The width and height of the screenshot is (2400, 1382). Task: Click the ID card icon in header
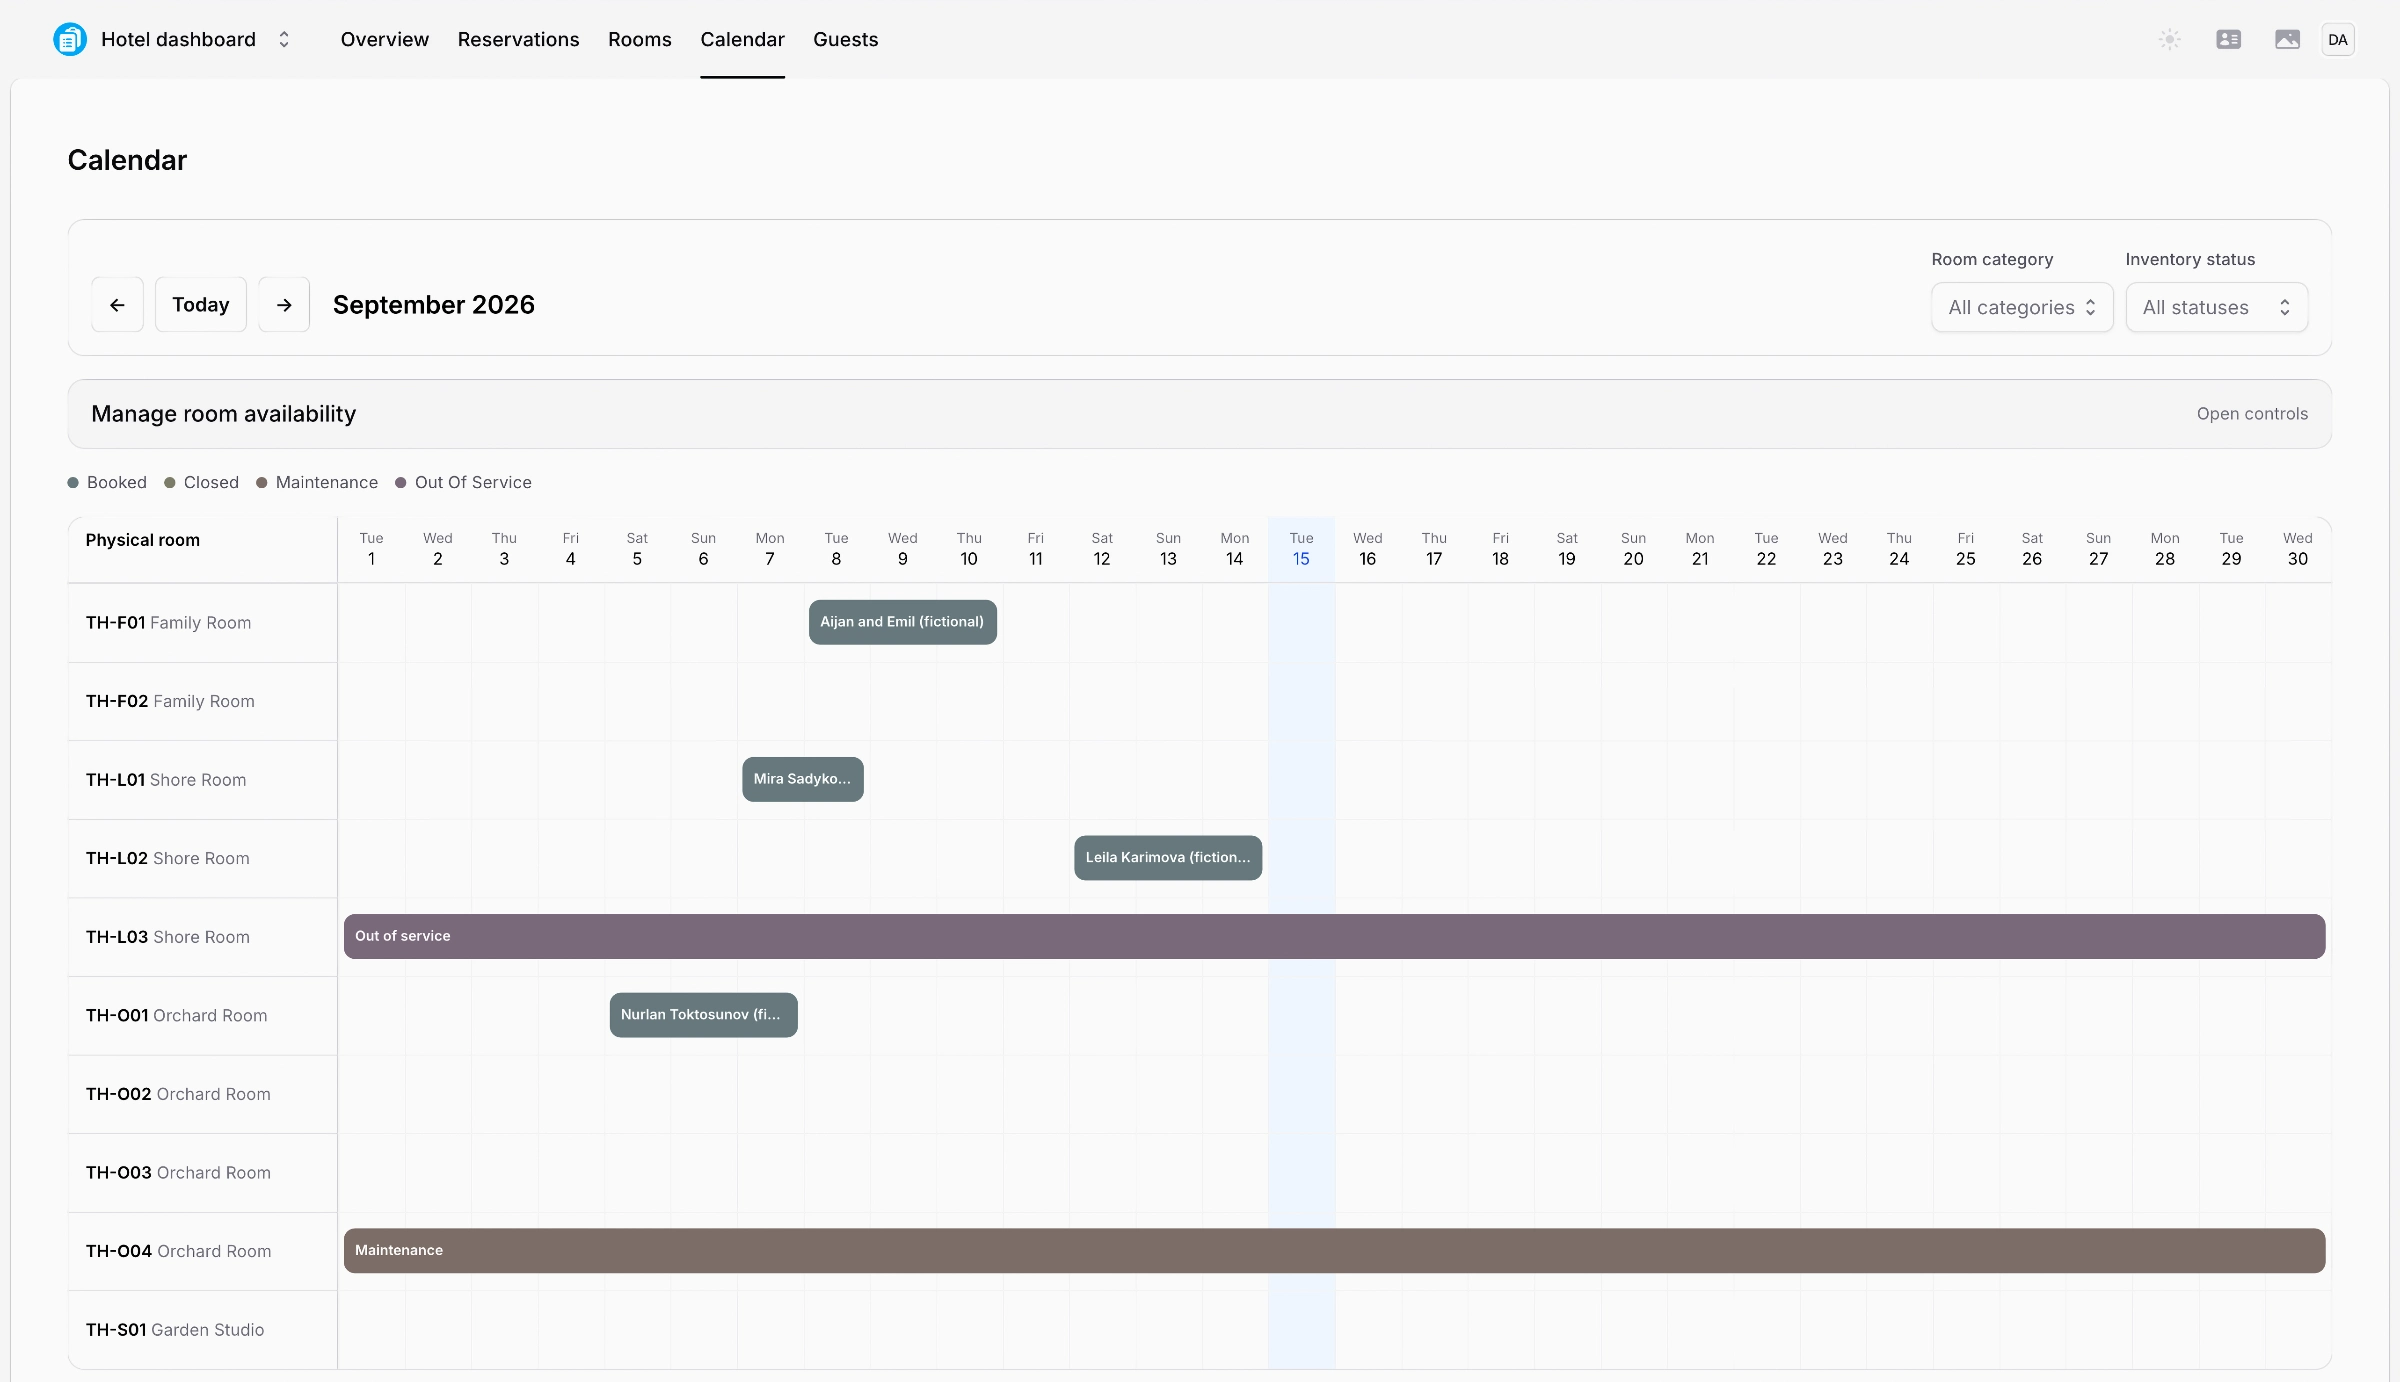pos(2228,39)
